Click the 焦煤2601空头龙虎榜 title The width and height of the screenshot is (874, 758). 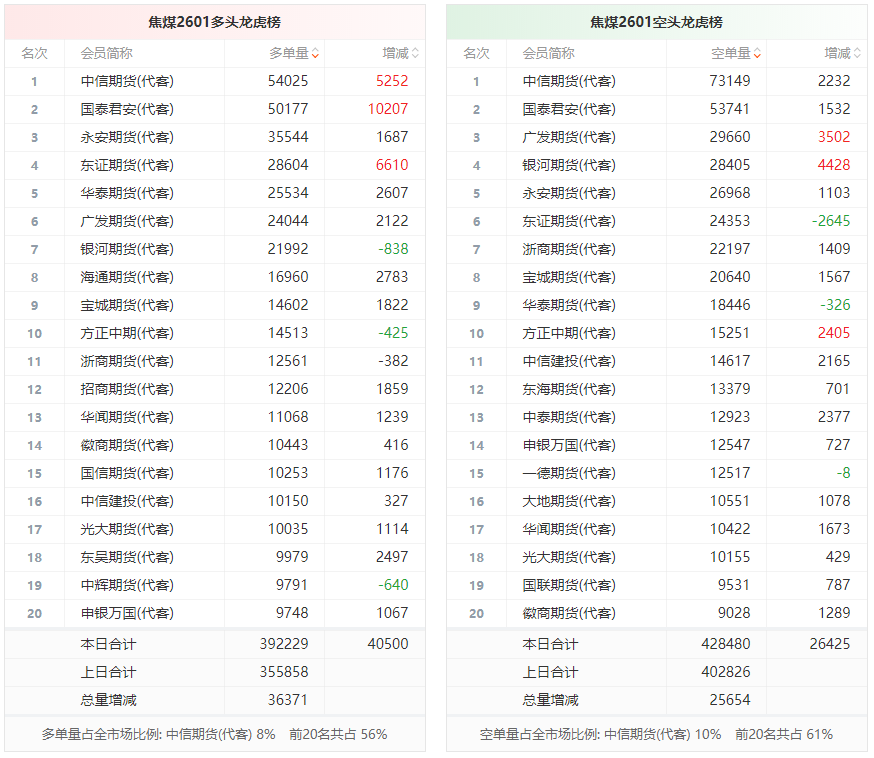657,22
